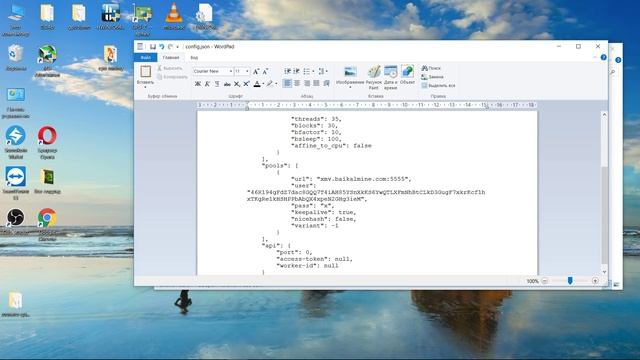Image resolution: width=640 pixels, height=360 pixels.
Task: Click the large Paste clipboard icon
Action: tap(145, 71)
